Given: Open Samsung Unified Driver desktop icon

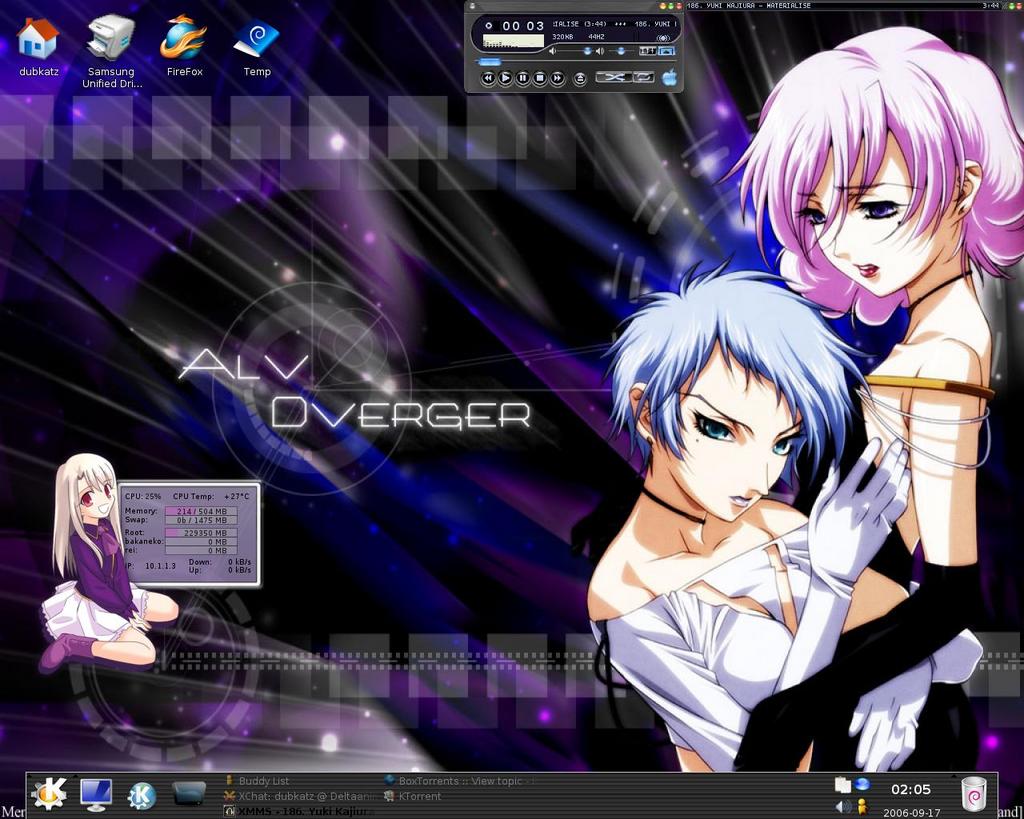Looking at the screenshot, I should [111, 52].
